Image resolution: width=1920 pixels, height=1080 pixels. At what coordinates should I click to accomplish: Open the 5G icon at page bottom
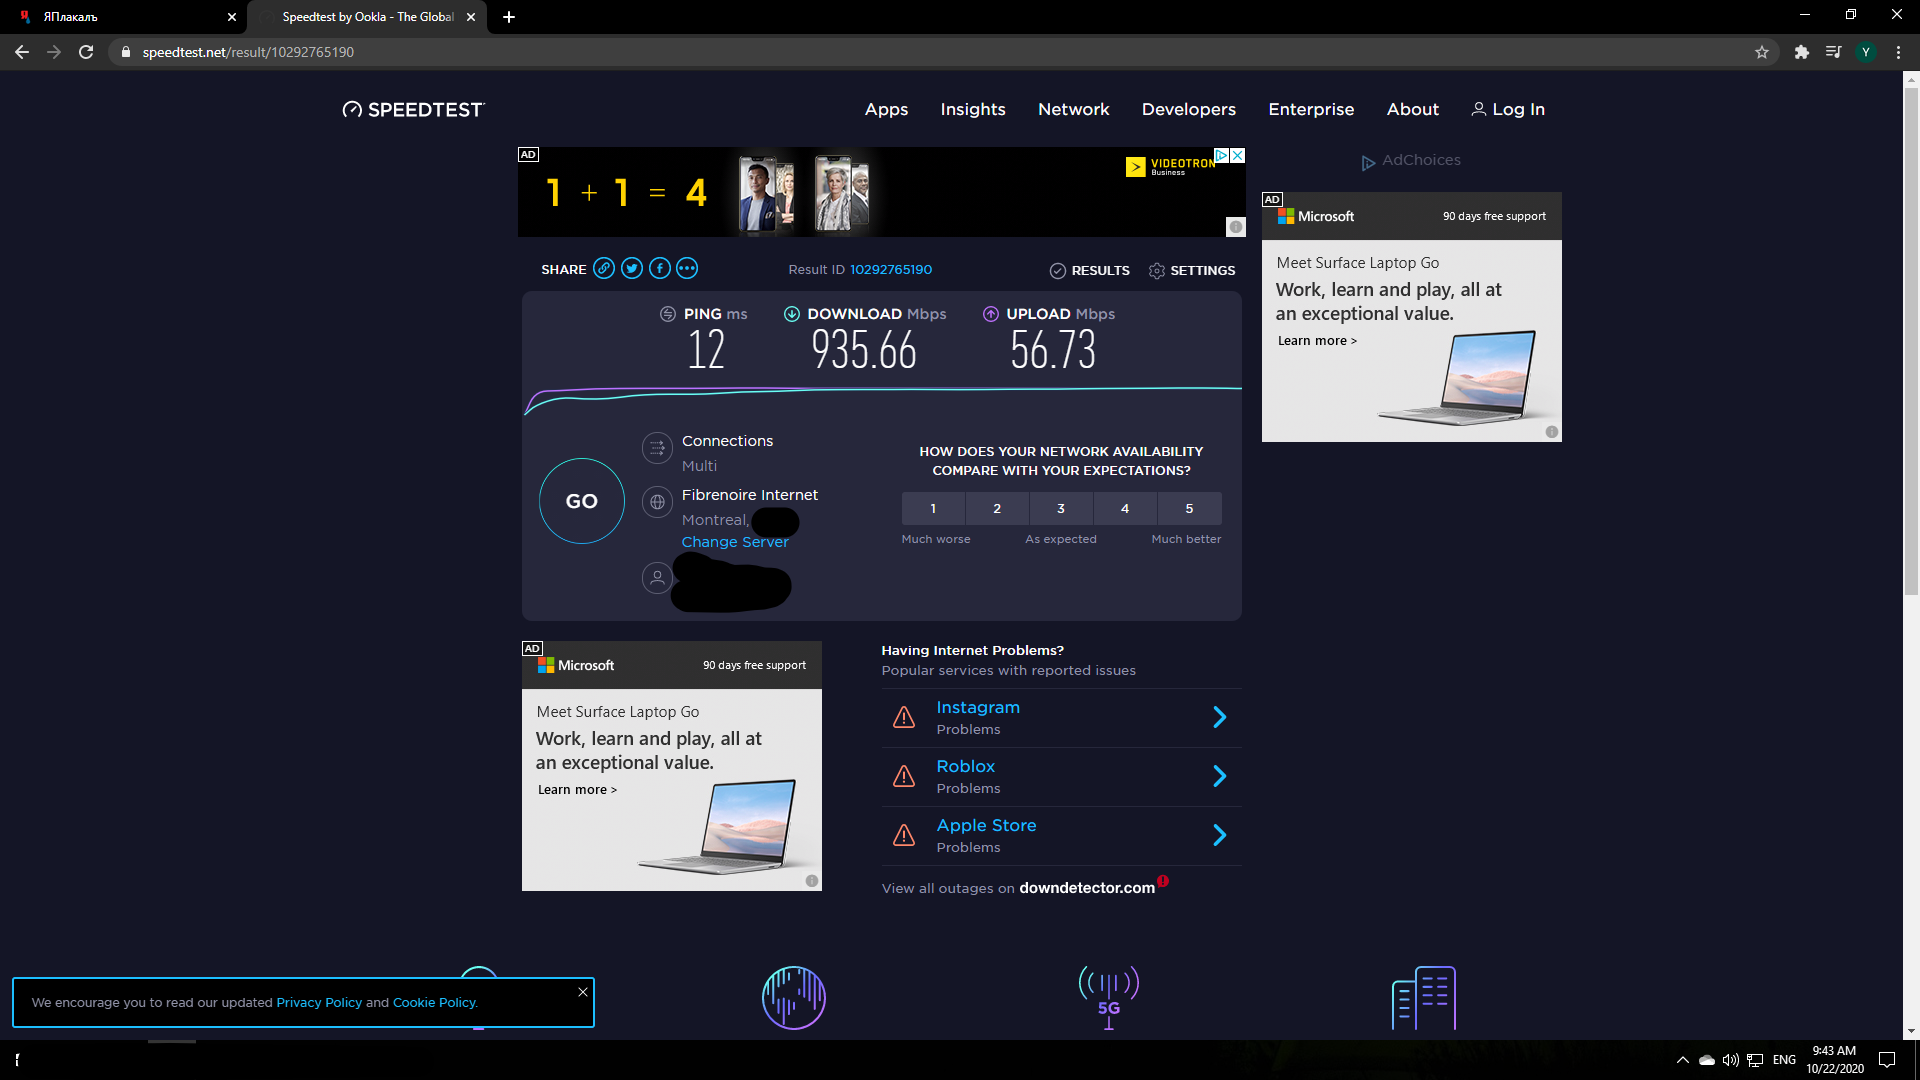pos(1109,997)
